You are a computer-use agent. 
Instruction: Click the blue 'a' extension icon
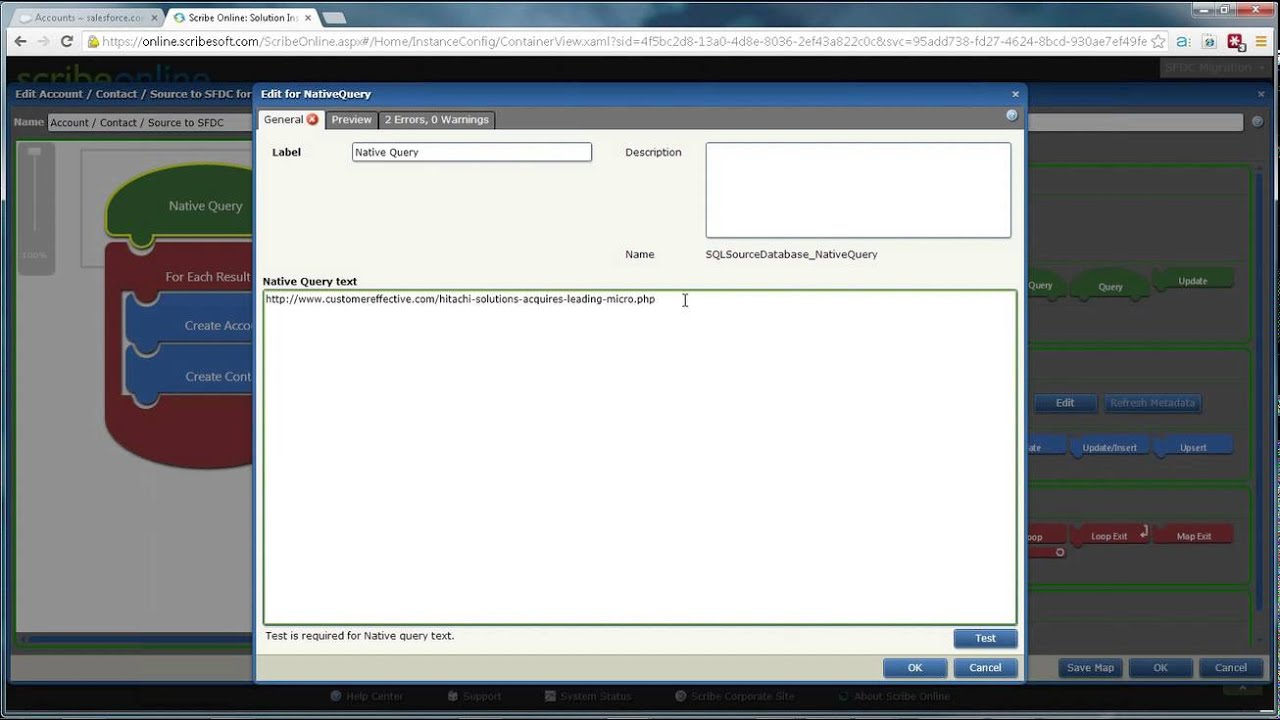coord(1183,41)
